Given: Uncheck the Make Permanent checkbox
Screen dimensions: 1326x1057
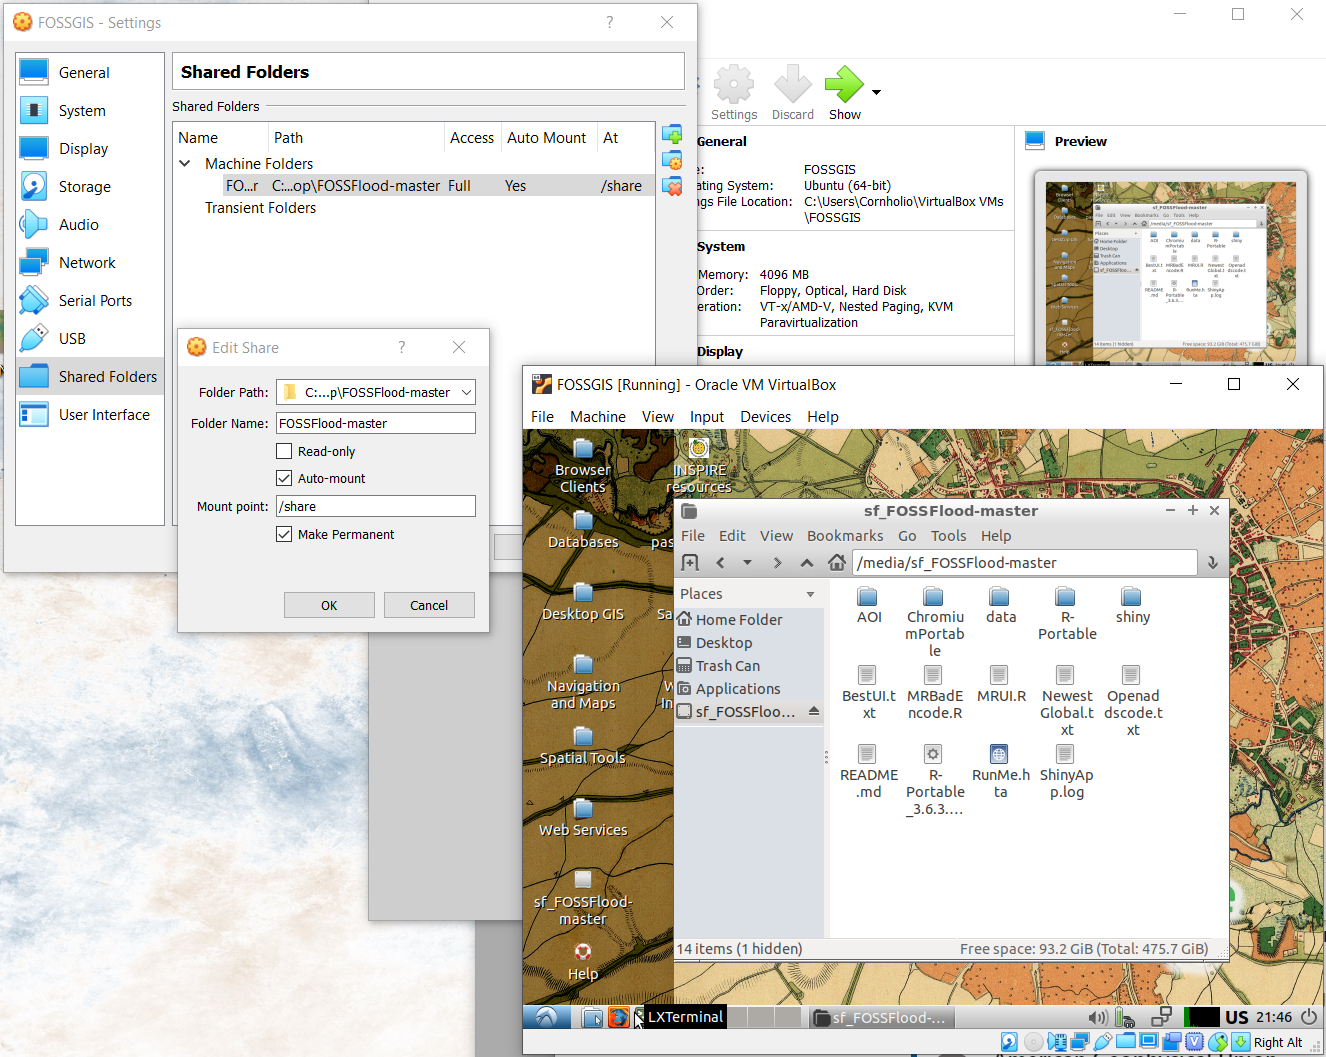Looking at the screenshot, I should (x=284, y=534).
